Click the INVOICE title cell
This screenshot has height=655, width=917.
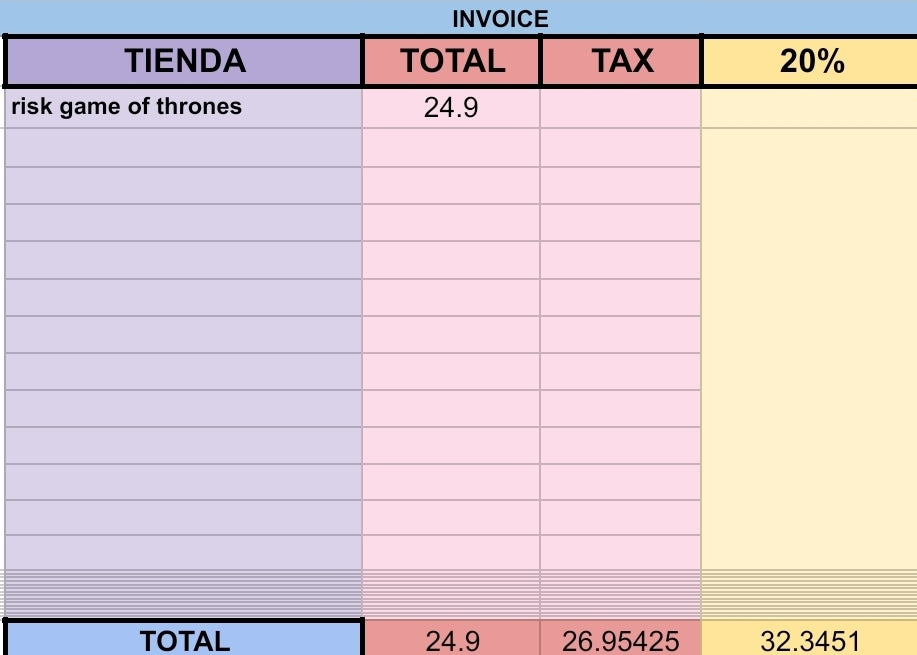(500, 19)
